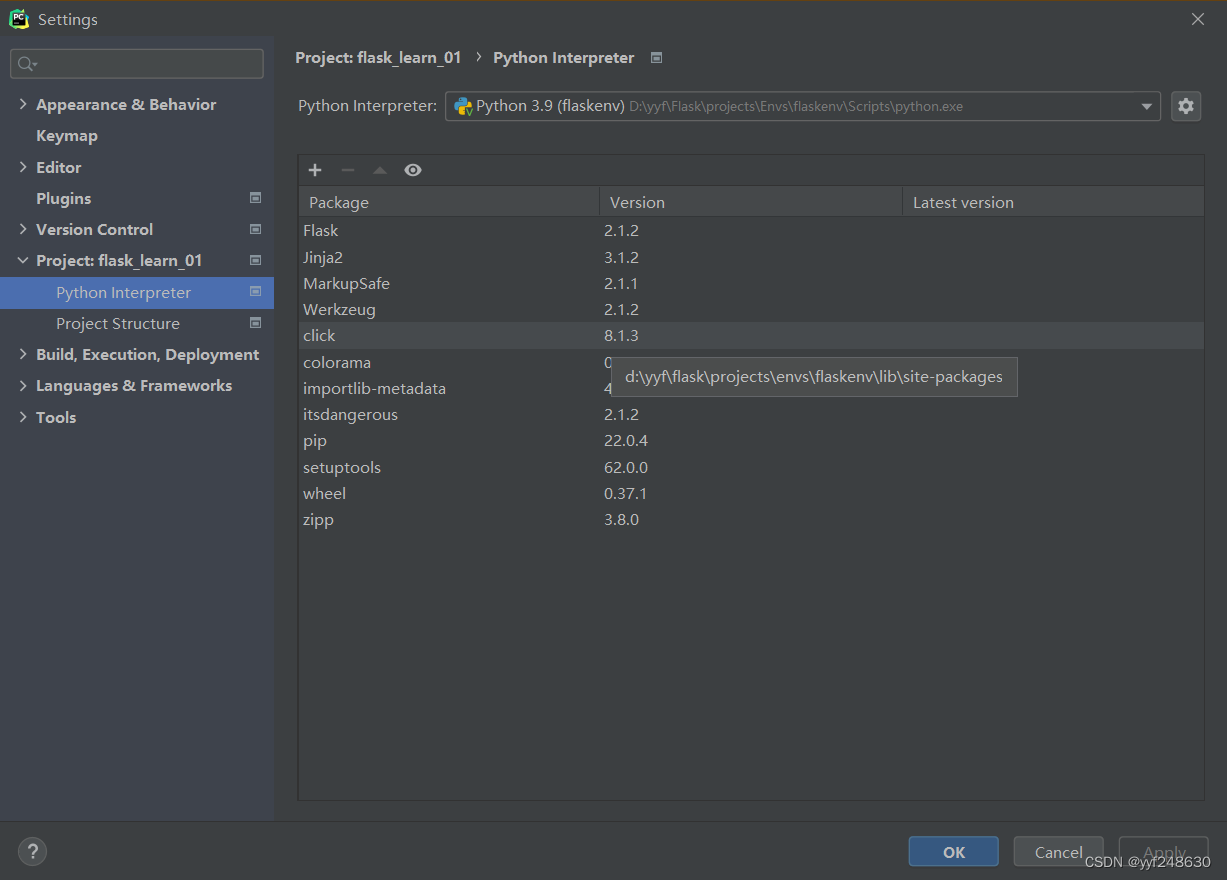
Task: Click the project-level icon next to Version Control
Action: 255,229
